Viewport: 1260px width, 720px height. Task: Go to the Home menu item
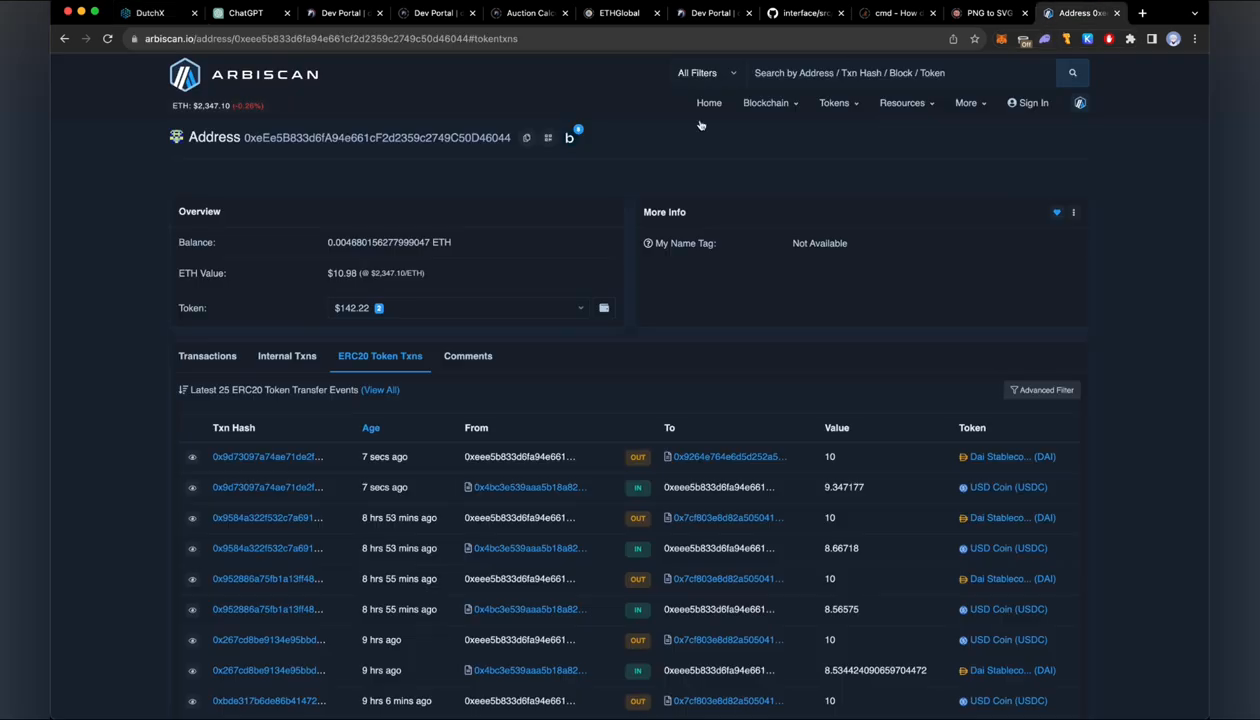(709, 103)
